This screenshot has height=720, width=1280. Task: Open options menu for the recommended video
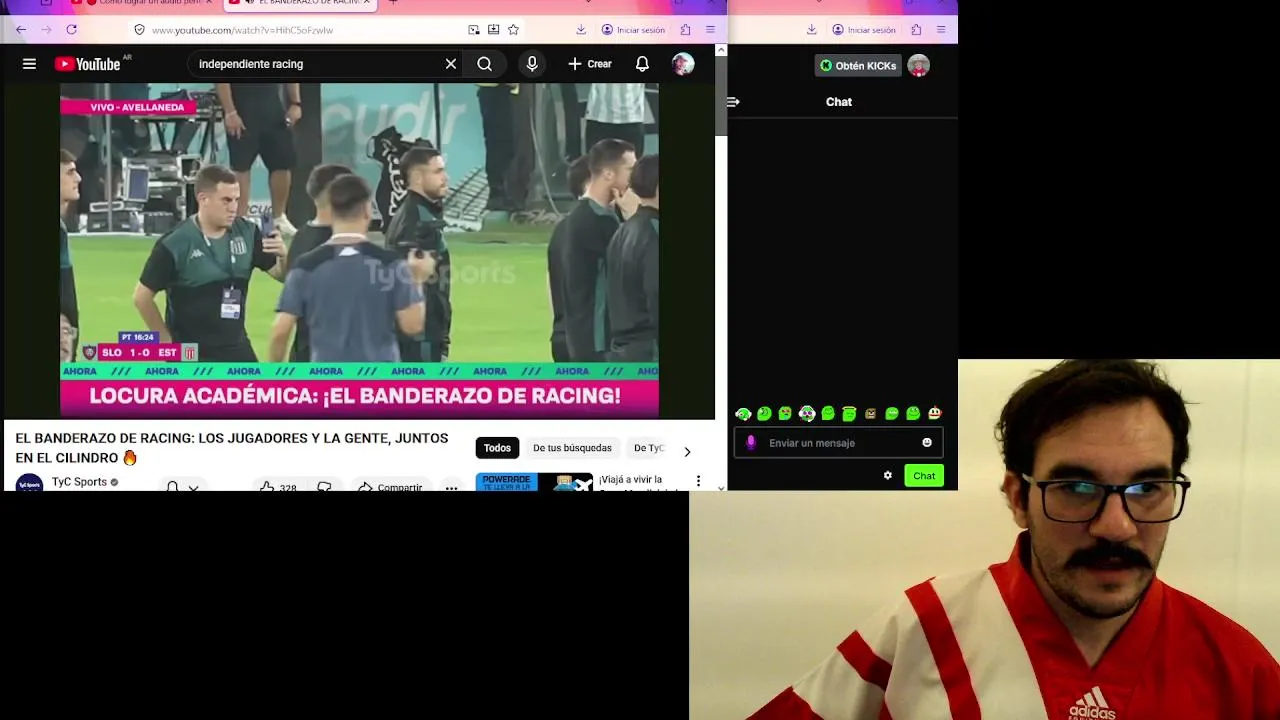tap(698, 481)
